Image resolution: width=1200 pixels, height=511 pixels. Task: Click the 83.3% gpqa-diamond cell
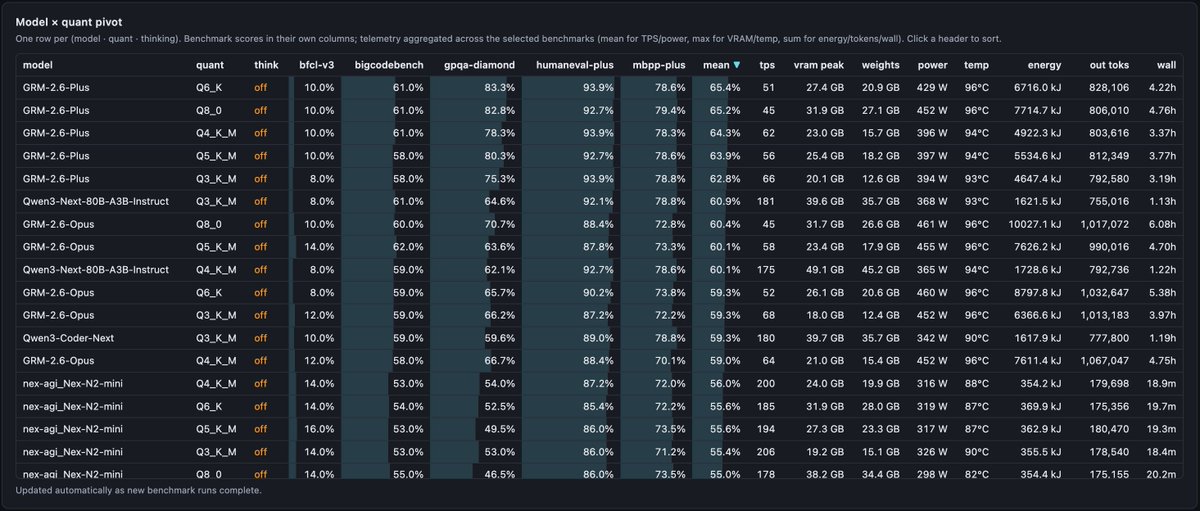pos(500,88)
